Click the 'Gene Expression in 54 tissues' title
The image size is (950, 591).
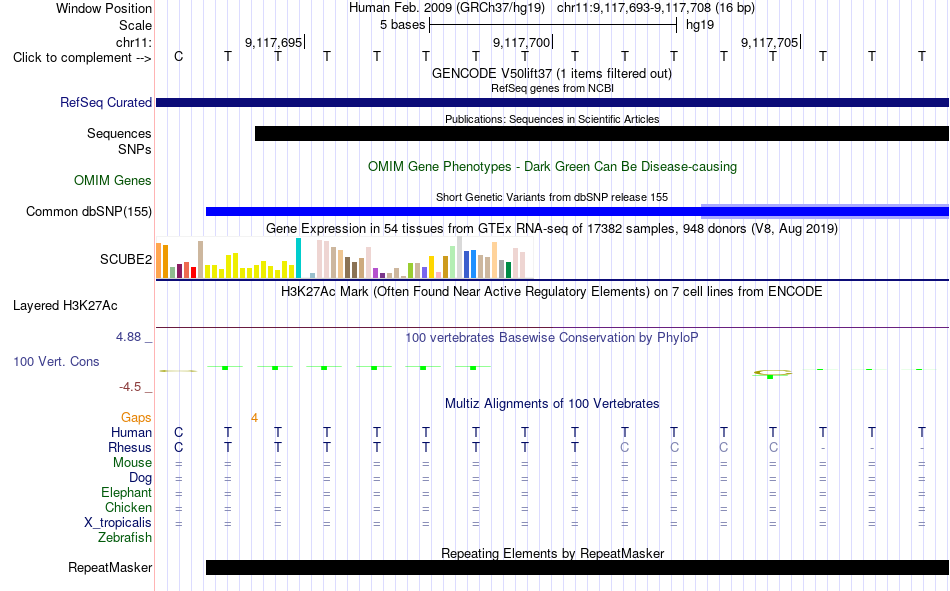click(x=552, y=229)
